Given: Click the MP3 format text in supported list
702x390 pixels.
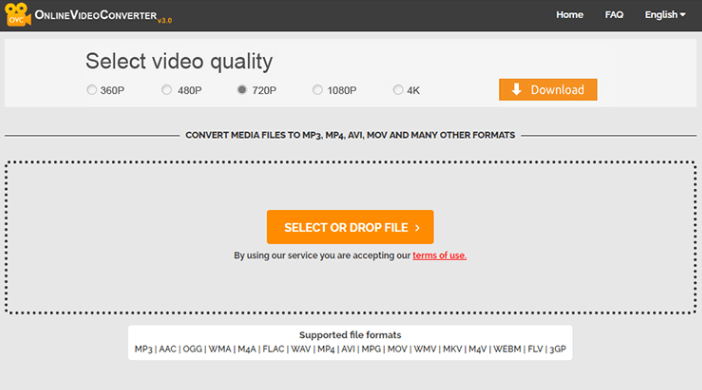Looking at the screenshot, I should click(143, 349).
